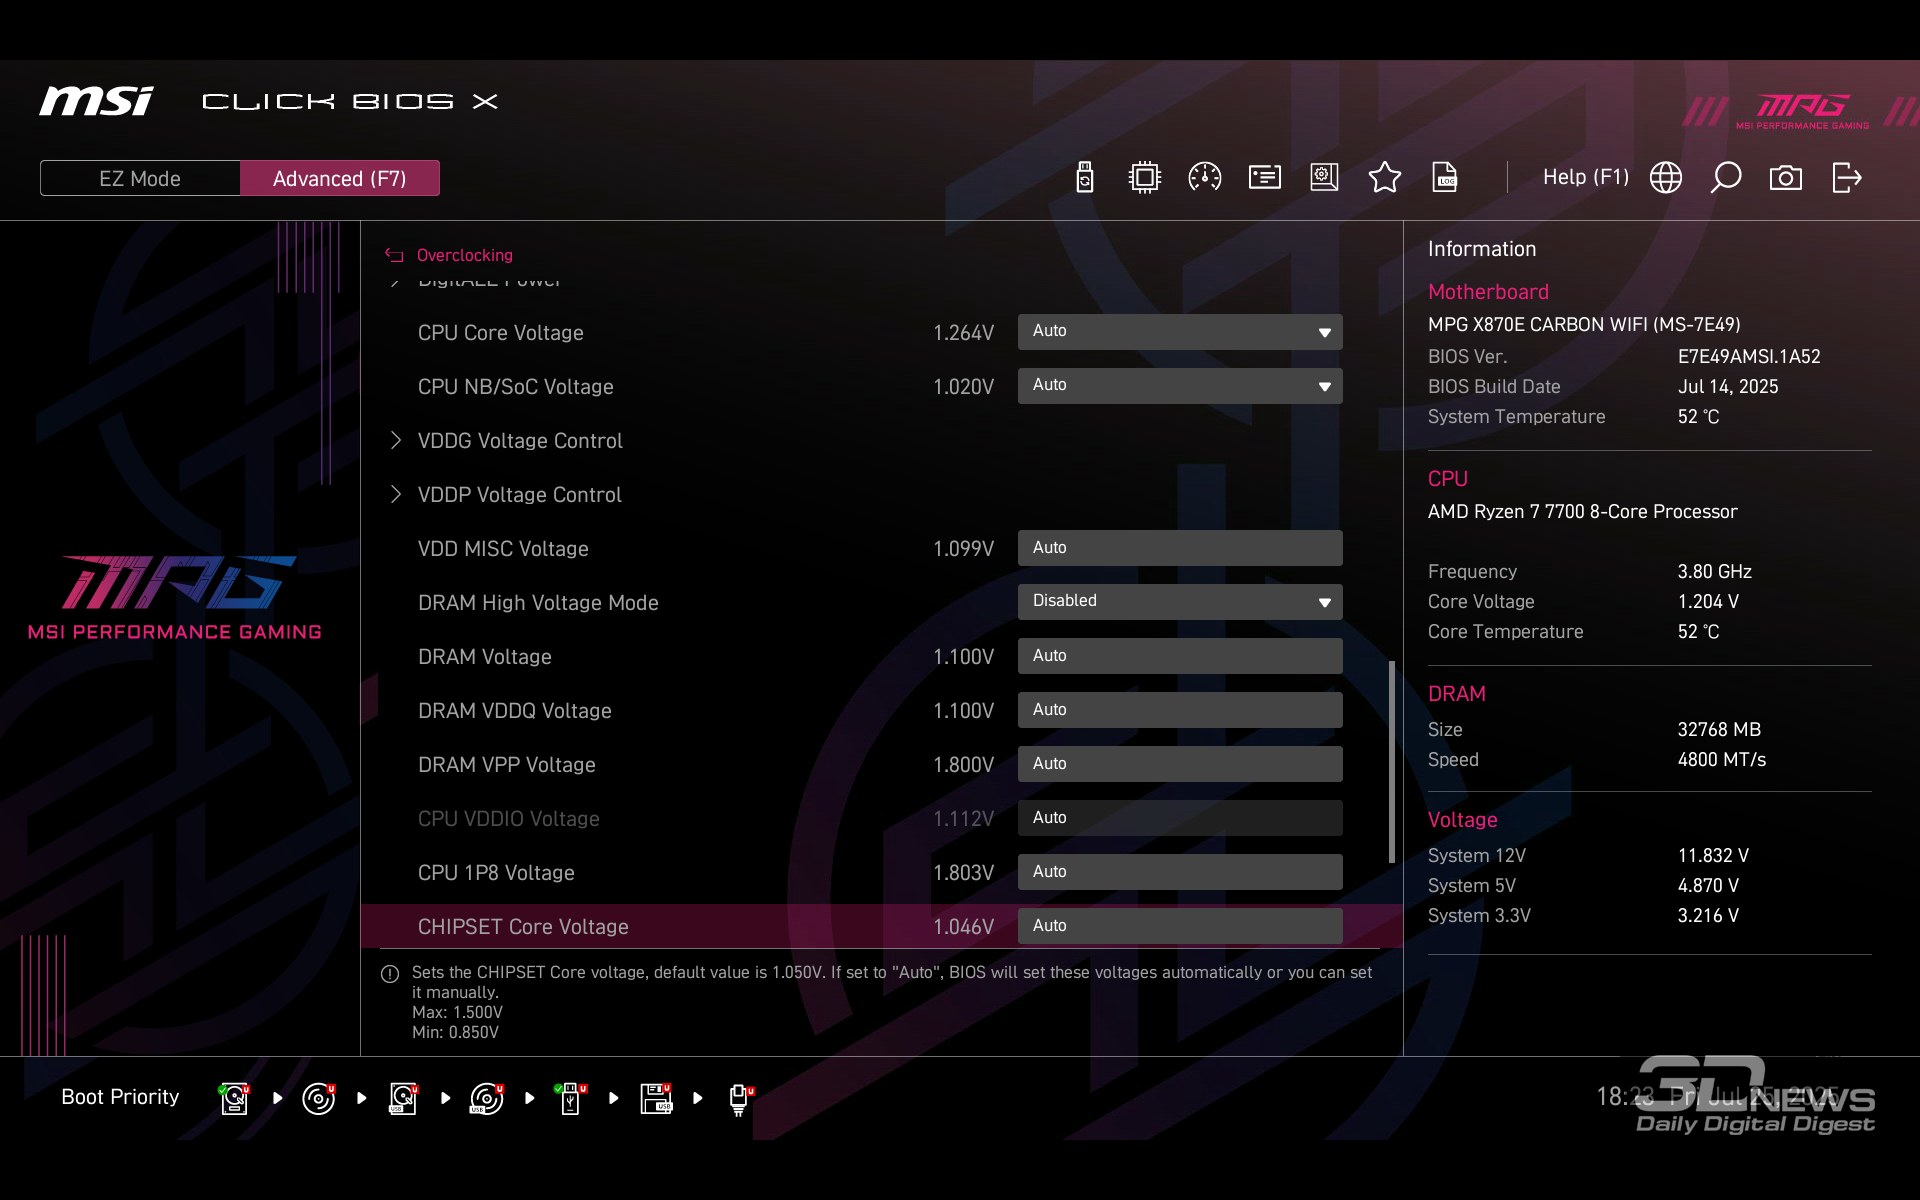Click the 32768 MB DRAM size value

click(x=1719, y=730)
